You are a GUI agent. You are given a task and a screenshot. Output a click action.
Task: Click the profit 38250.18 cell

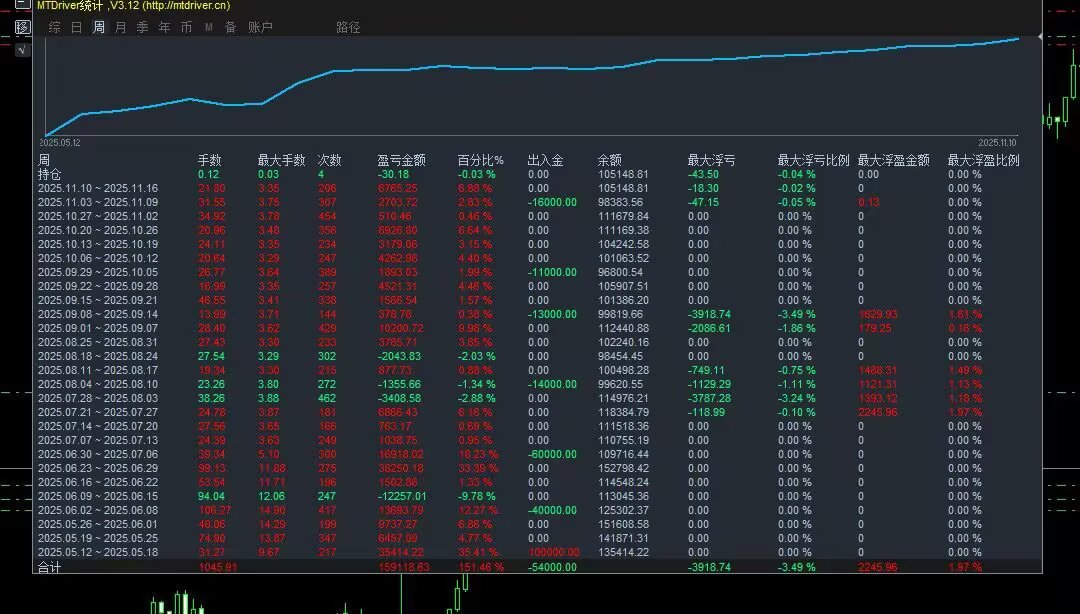(x=401, y=469)
